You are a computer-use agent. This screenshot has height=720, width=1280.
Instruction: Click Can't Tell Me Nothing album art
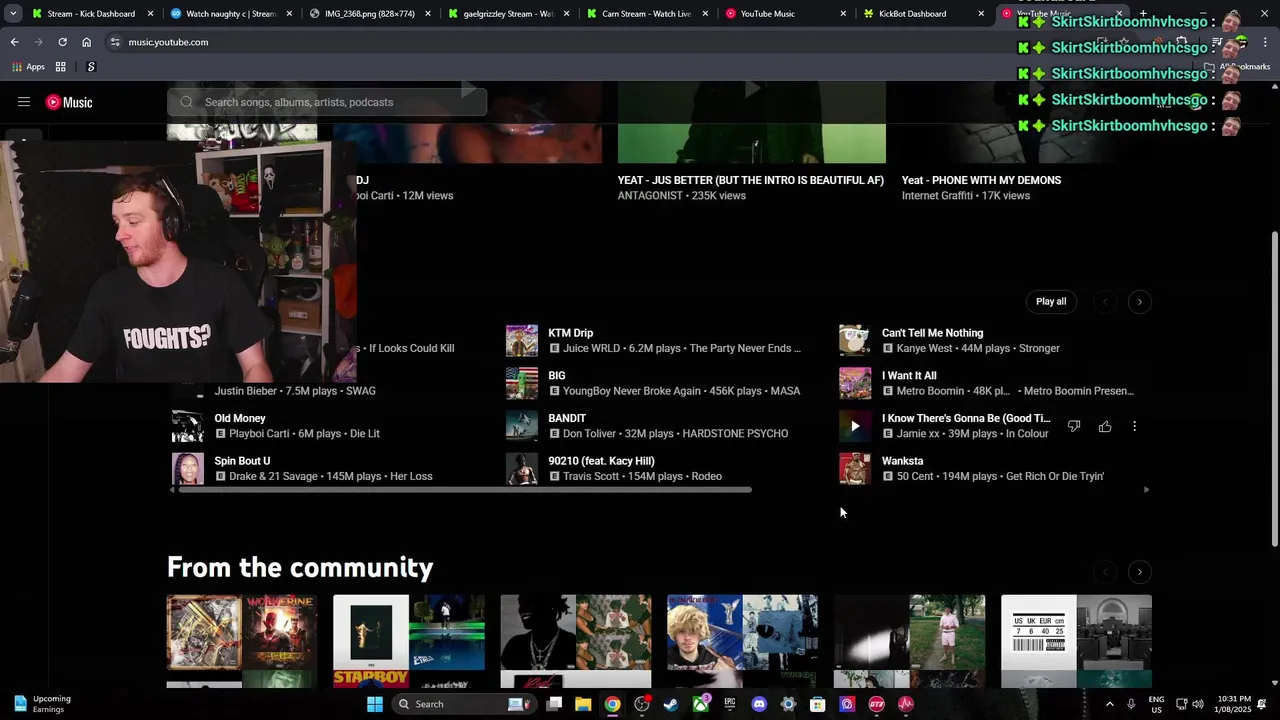[x=855, y=341]
